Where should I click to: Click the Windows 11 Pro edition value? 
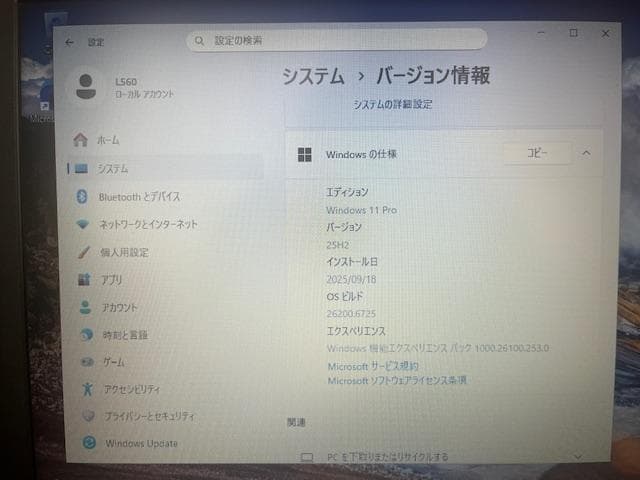point(361,210)
